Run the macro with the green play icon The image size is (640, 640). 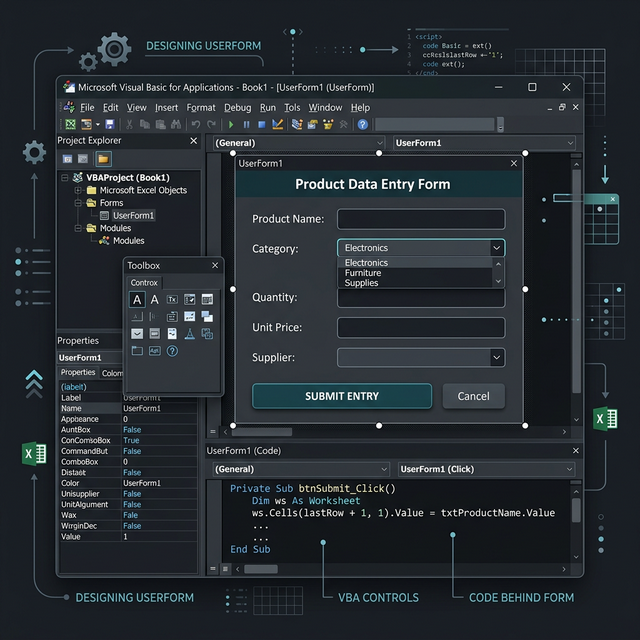pyautogui.click(x=231, y=124)
